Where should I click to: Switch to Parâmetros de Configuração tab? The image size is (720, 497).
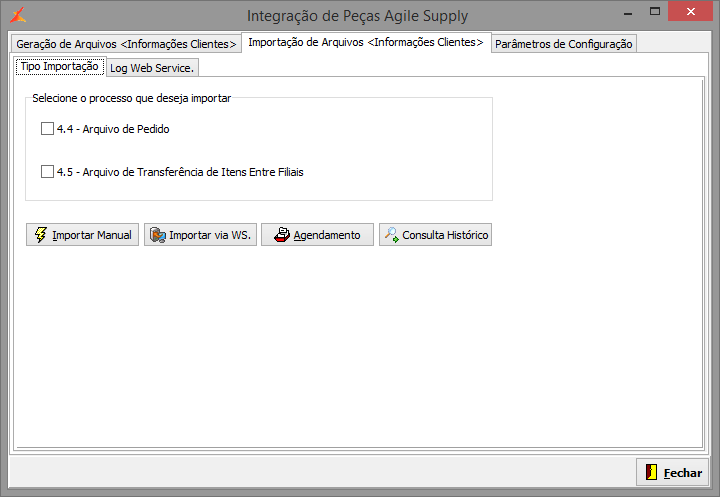(563, 44)
